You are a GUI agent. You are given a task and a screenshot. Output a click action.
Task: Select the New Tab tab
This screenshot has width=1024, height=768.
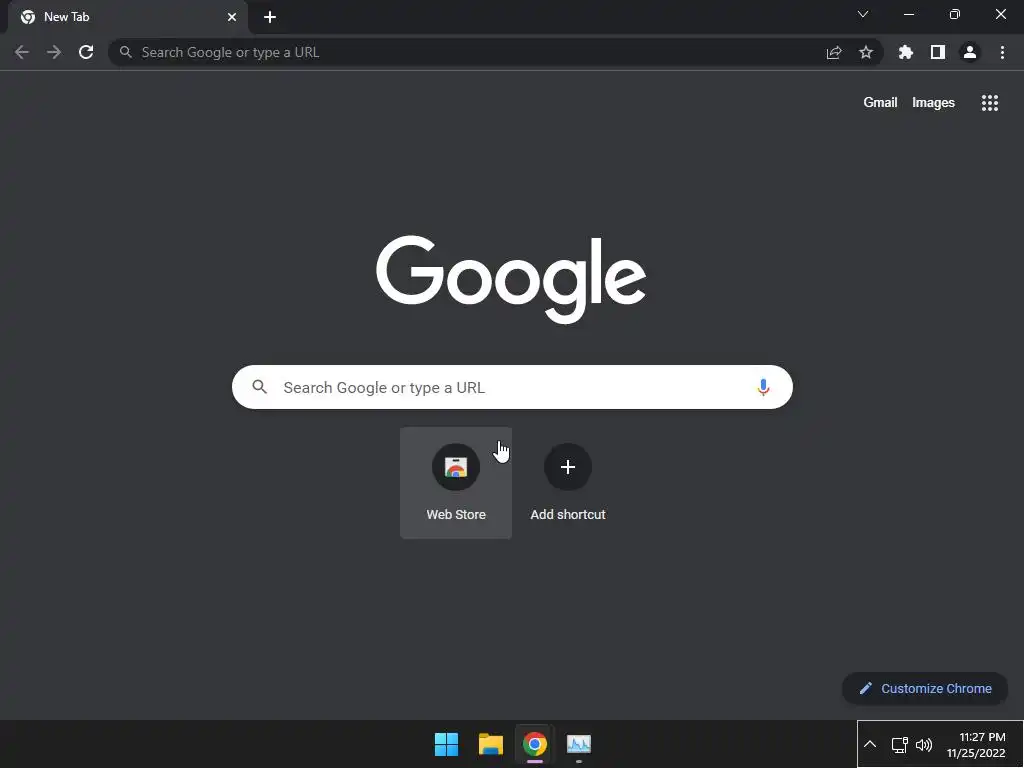click(x=128, y=17)
